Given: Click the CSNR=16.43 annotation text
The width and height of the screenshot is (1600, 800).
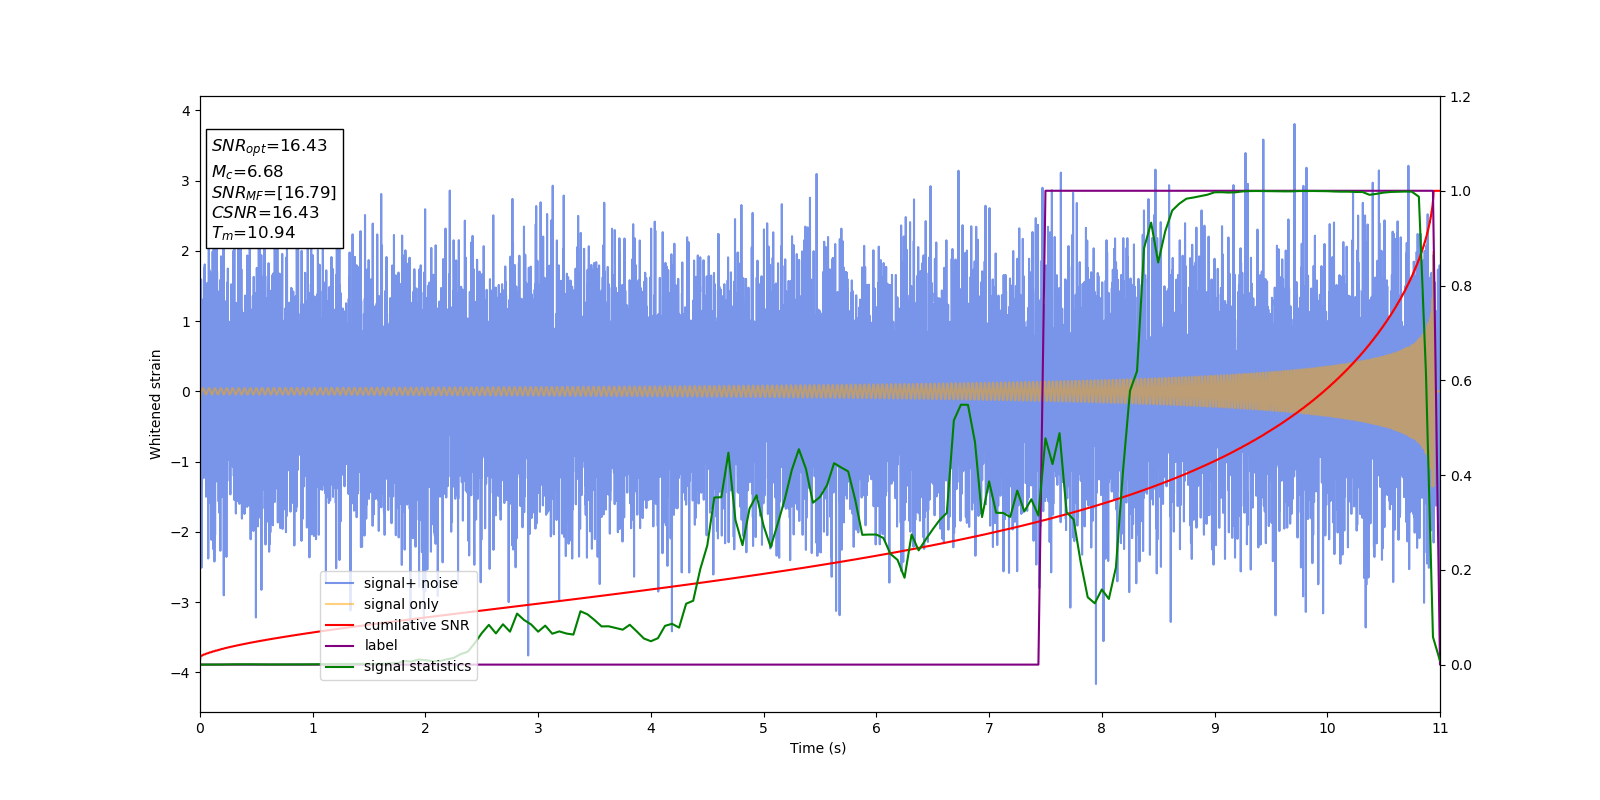Looking at the screenshot, I should tap(265, 212).
